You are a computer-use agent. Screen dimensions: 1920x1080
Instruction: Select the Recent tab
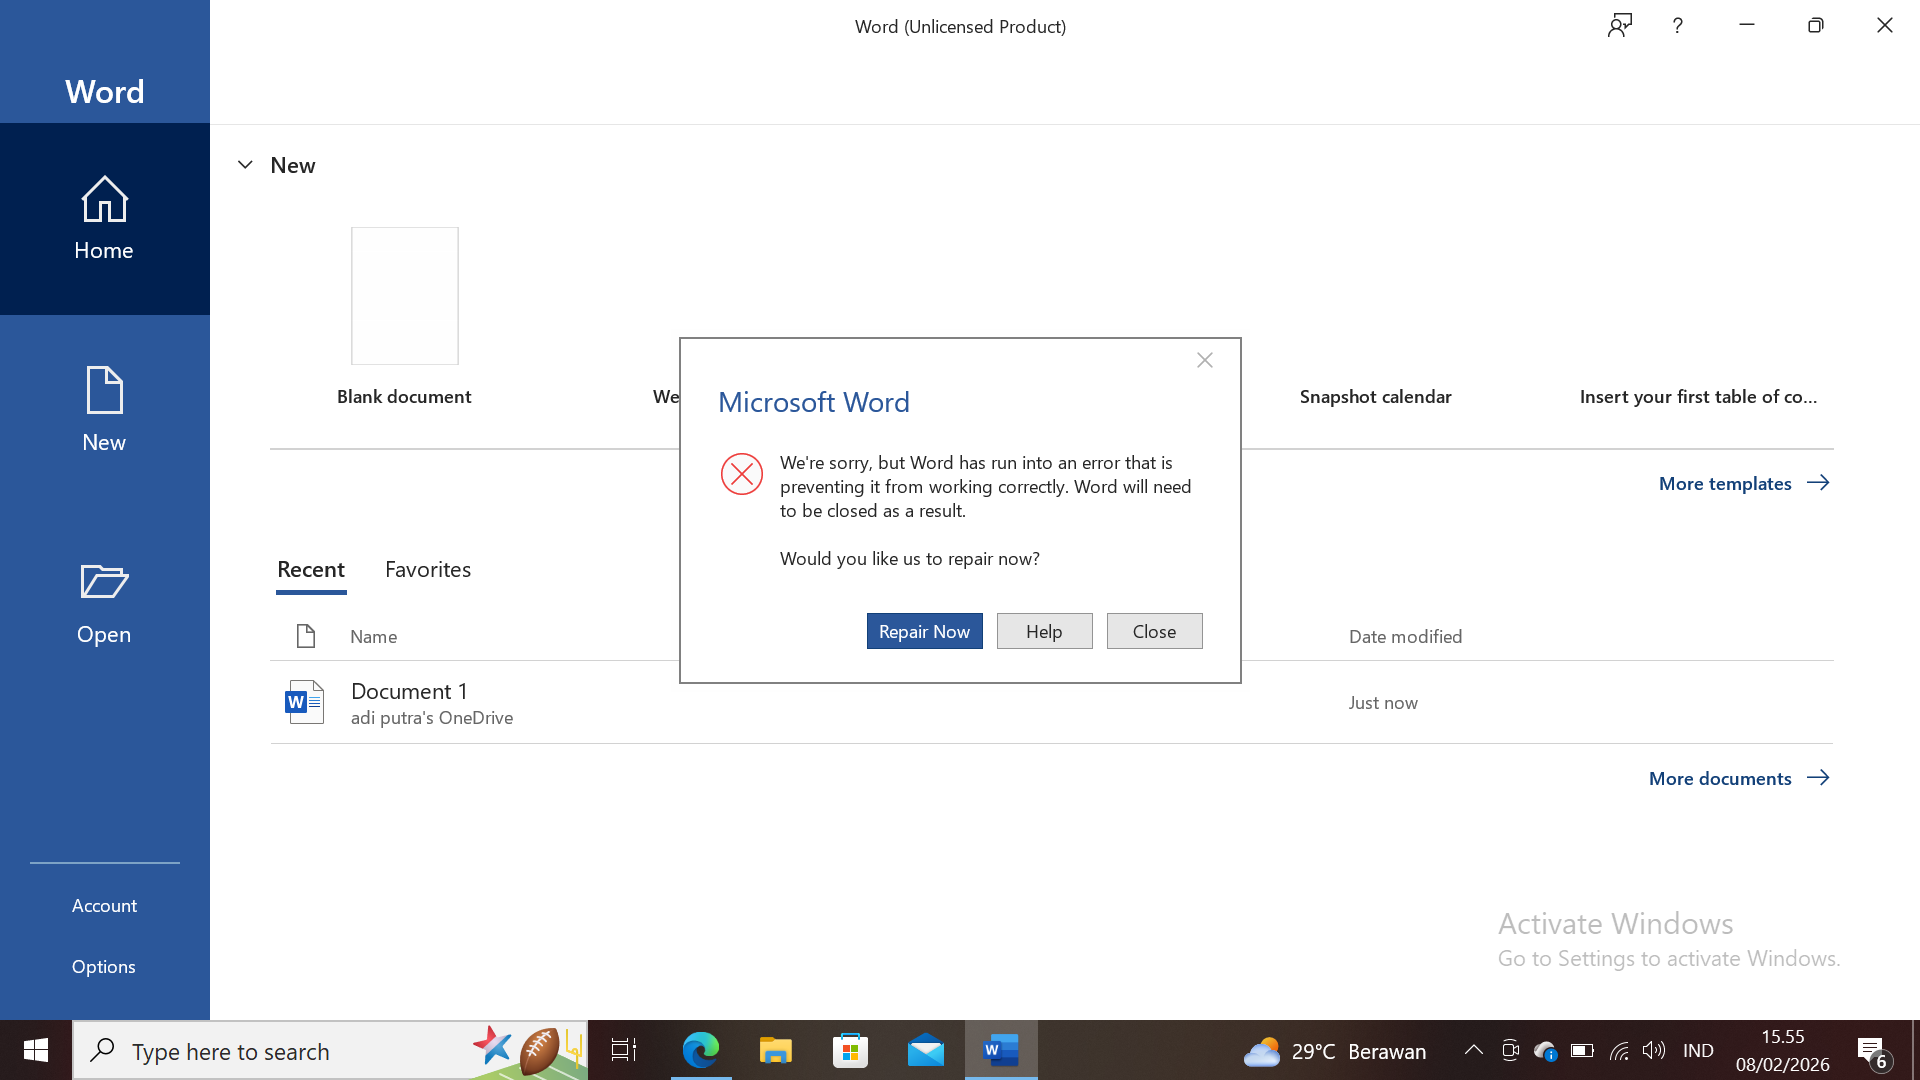coord(311,569)
